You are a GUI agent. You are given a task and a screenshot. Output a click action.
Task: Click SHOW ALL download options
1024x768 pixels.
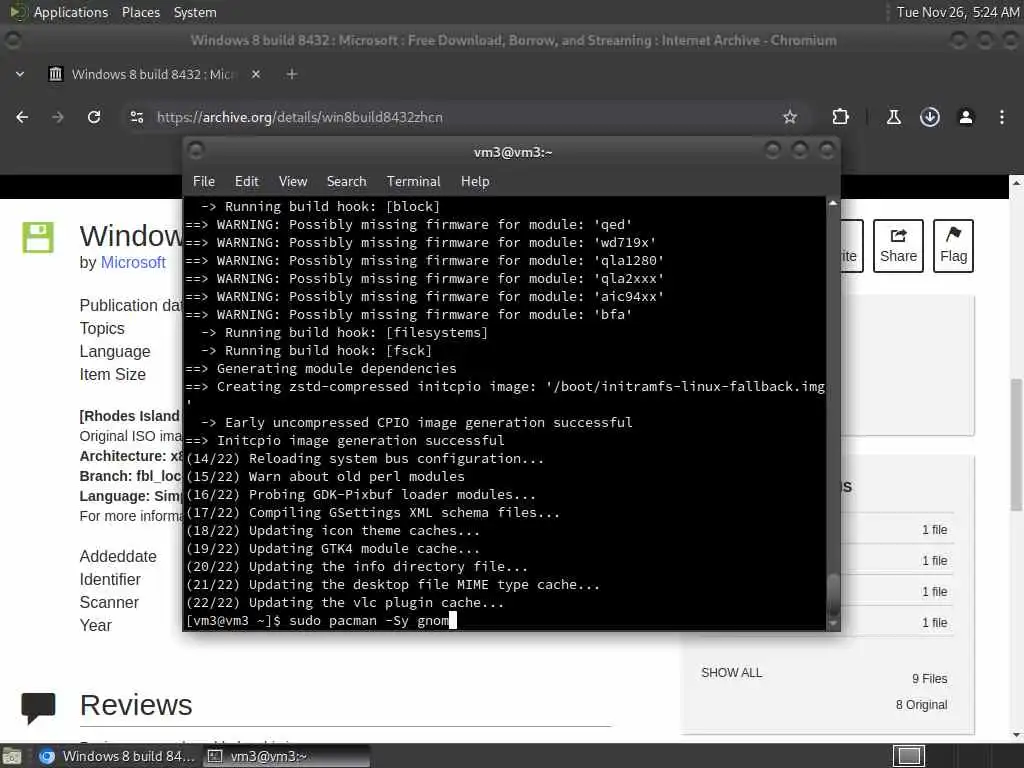[x=731, y=673]
